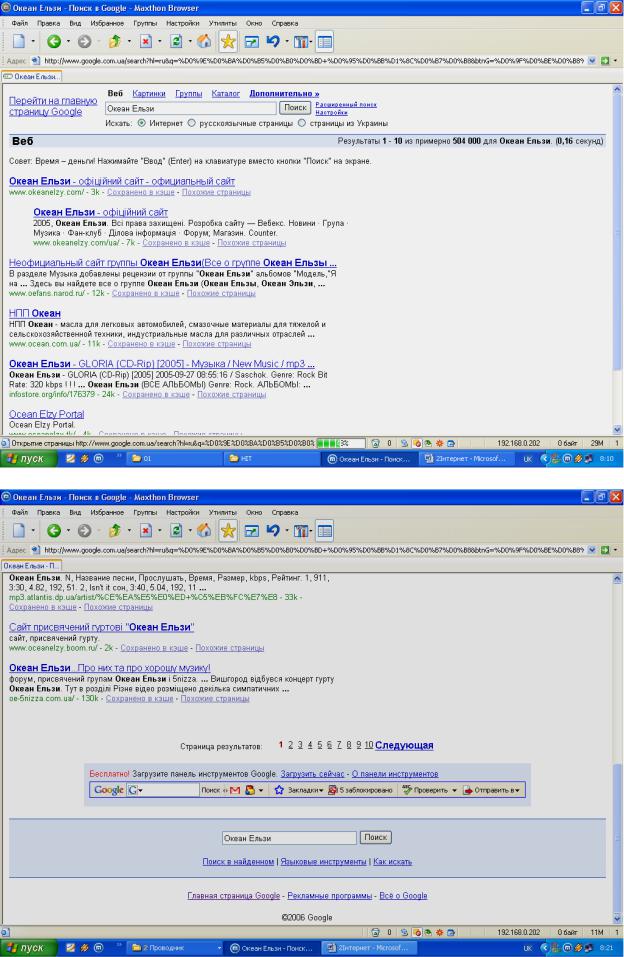
Task: Click the Расширенный поиск link
Action: point(346,104)
